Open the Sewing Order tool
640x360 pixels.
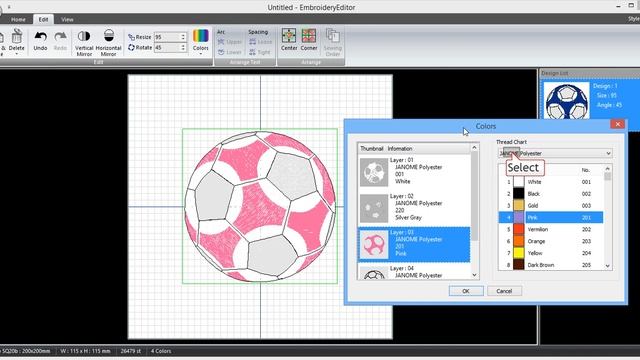point(333,42)
